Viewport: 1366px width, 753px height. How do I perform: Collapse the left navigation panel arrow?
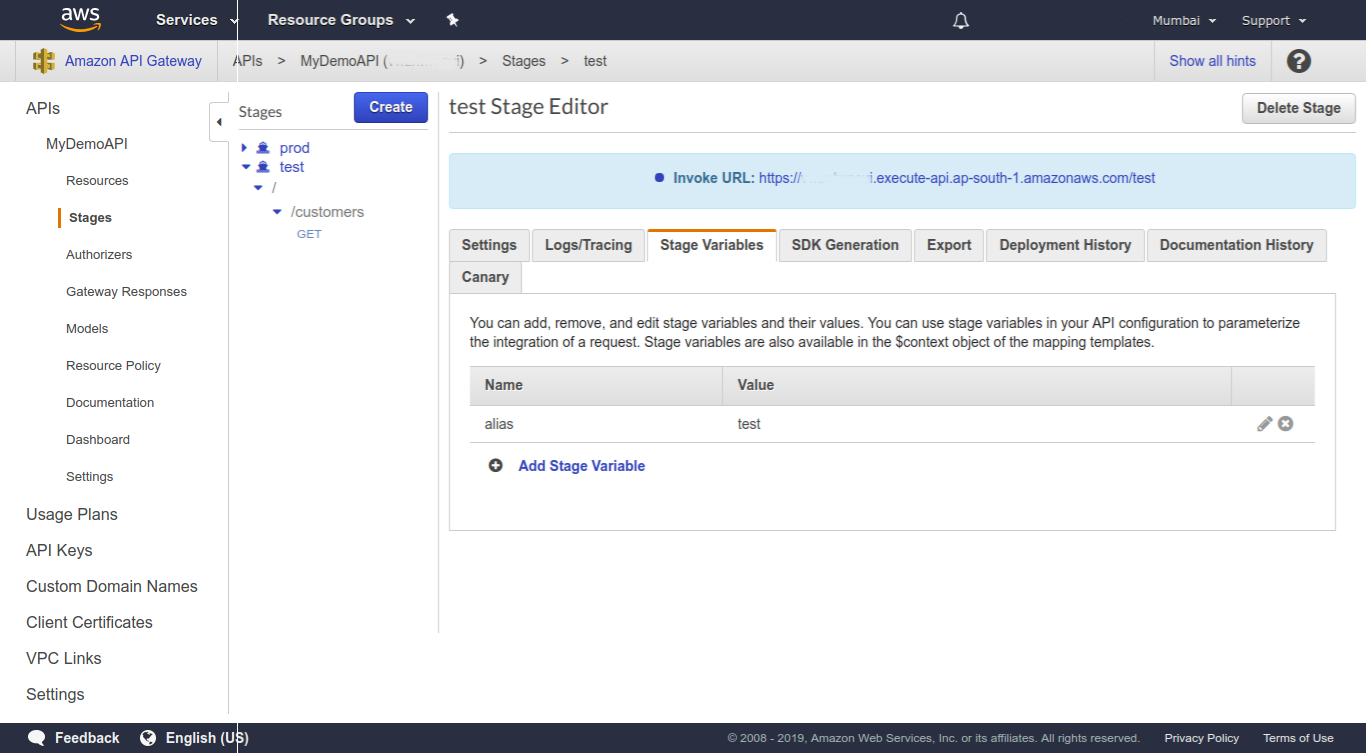coord(219,122)
